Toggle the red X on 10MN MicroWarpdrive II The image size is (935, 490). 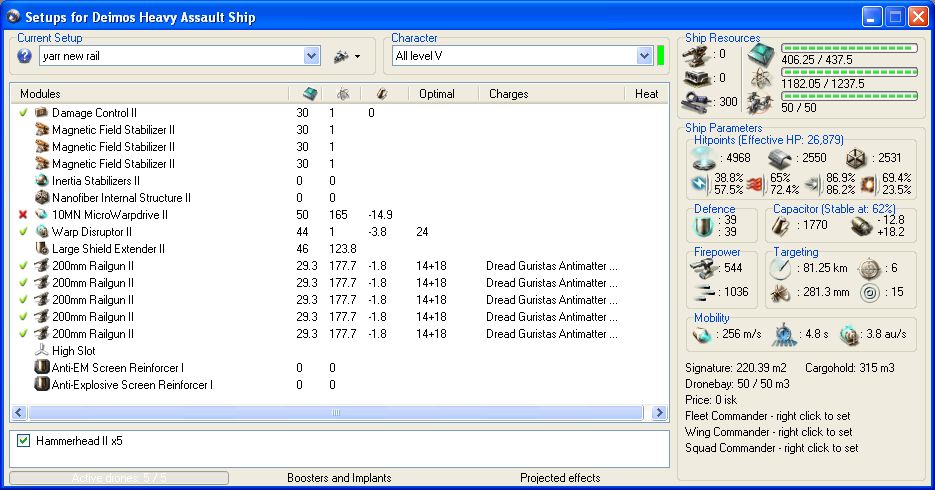click(23, 215)
